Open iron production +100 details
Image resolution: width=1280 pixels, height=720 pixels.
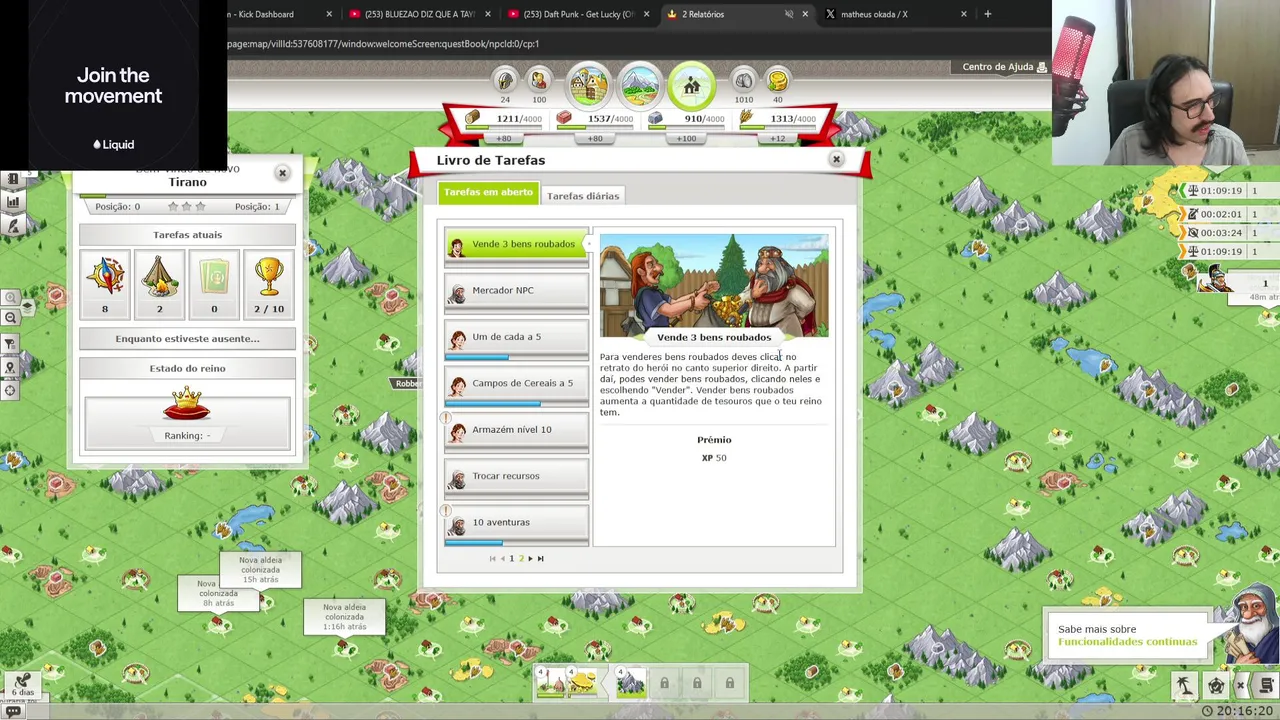[687, 138]
